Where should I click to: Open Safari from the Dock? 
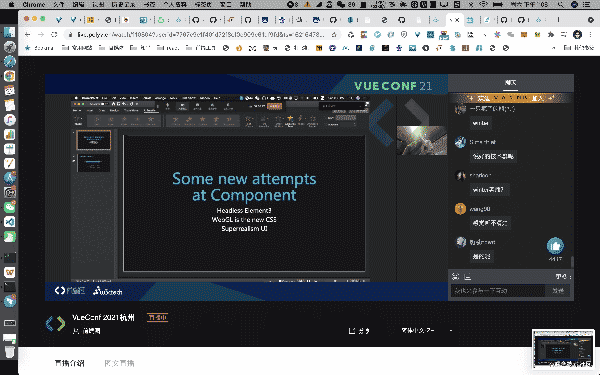(10, 61)
